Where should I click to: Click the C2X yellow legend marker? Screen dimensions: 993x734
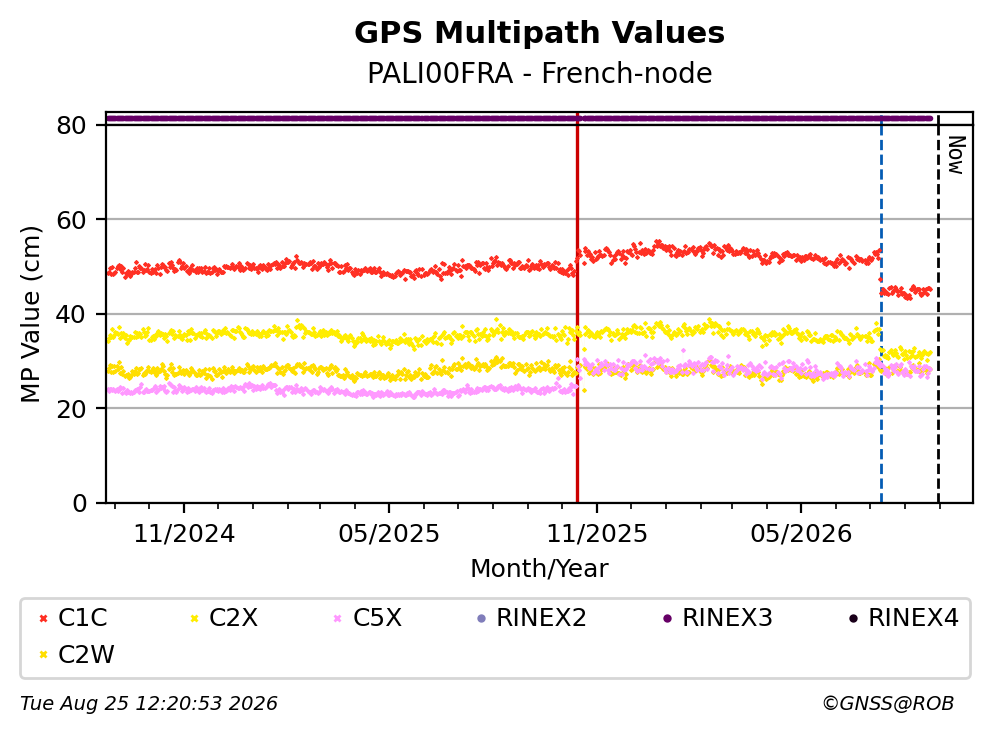194,619
